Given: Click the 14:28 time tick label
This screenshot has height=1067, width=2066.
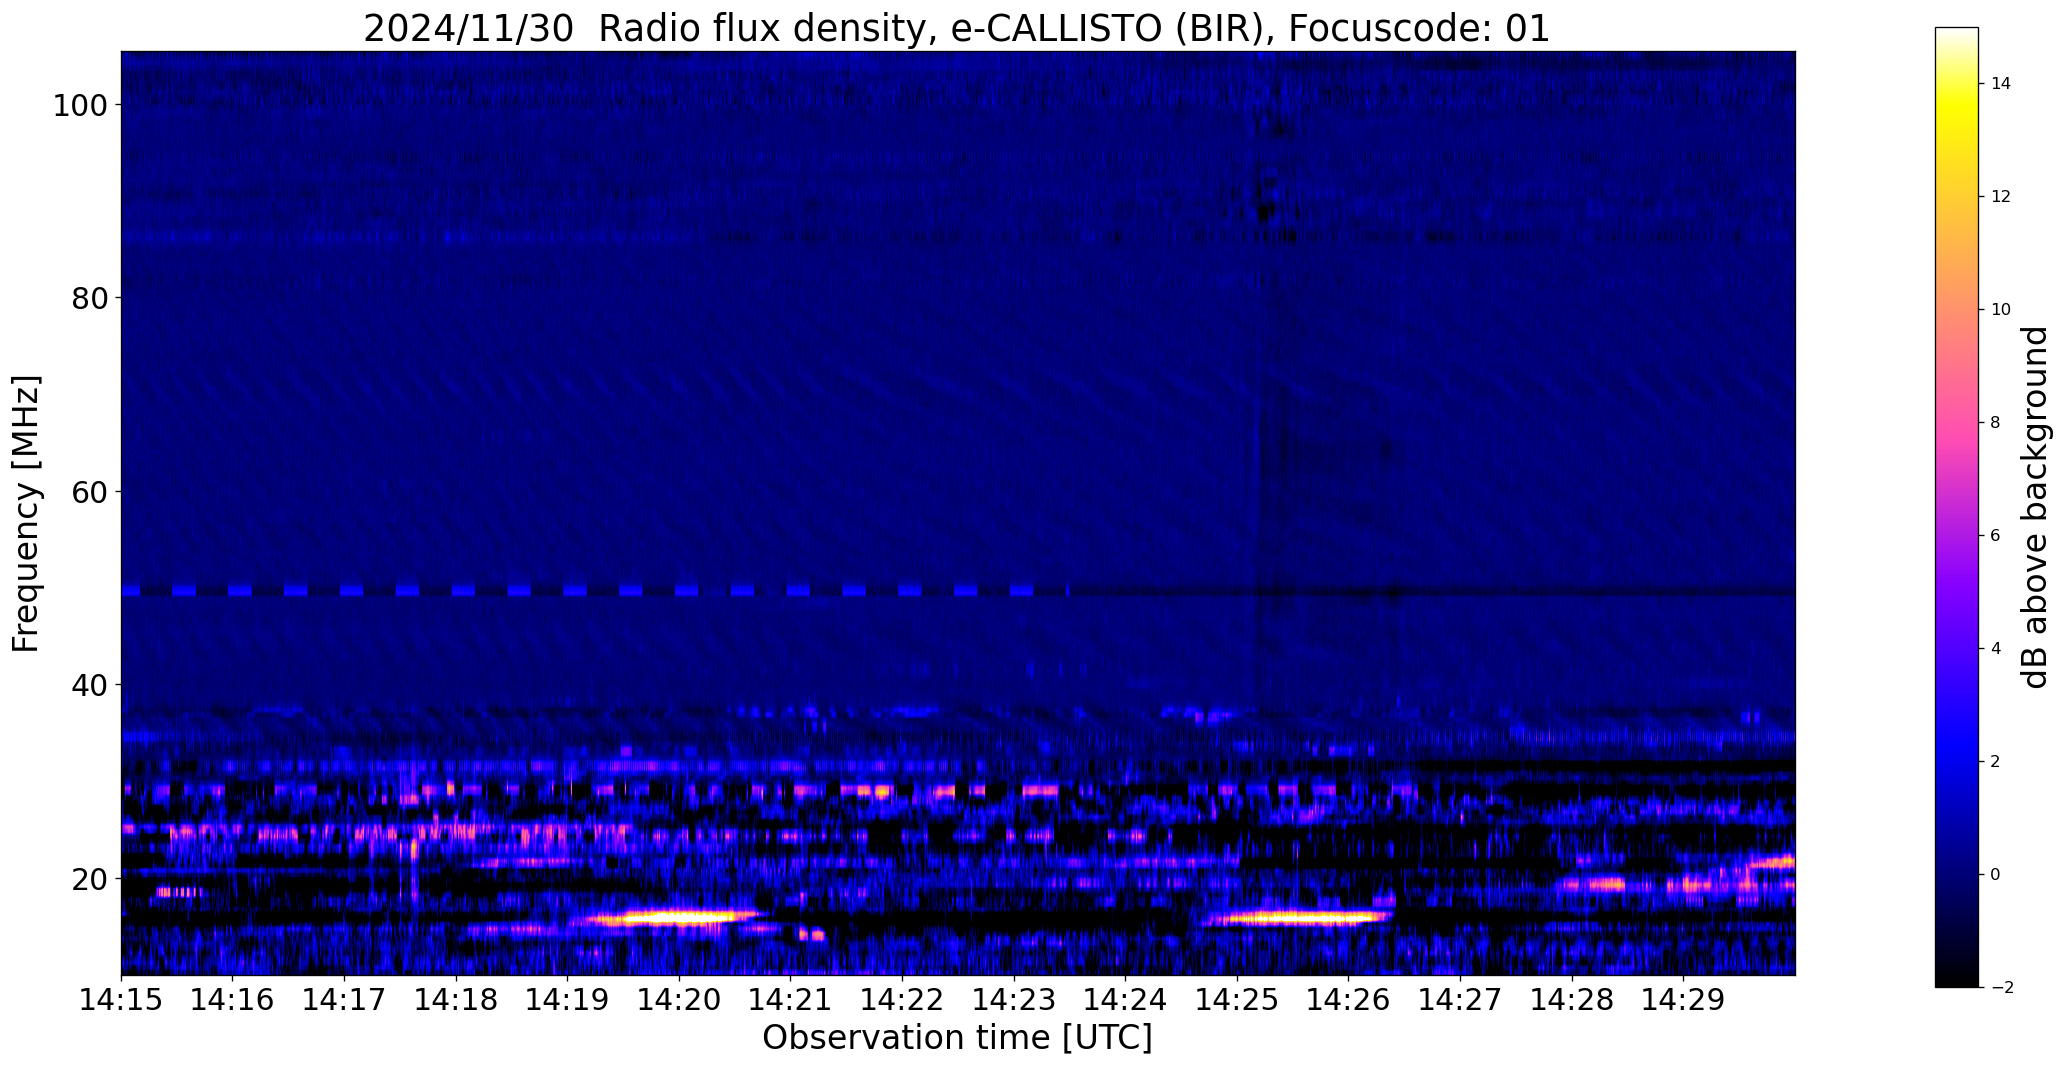Looking at the screenshot, I should [x=1572, y=1000].
